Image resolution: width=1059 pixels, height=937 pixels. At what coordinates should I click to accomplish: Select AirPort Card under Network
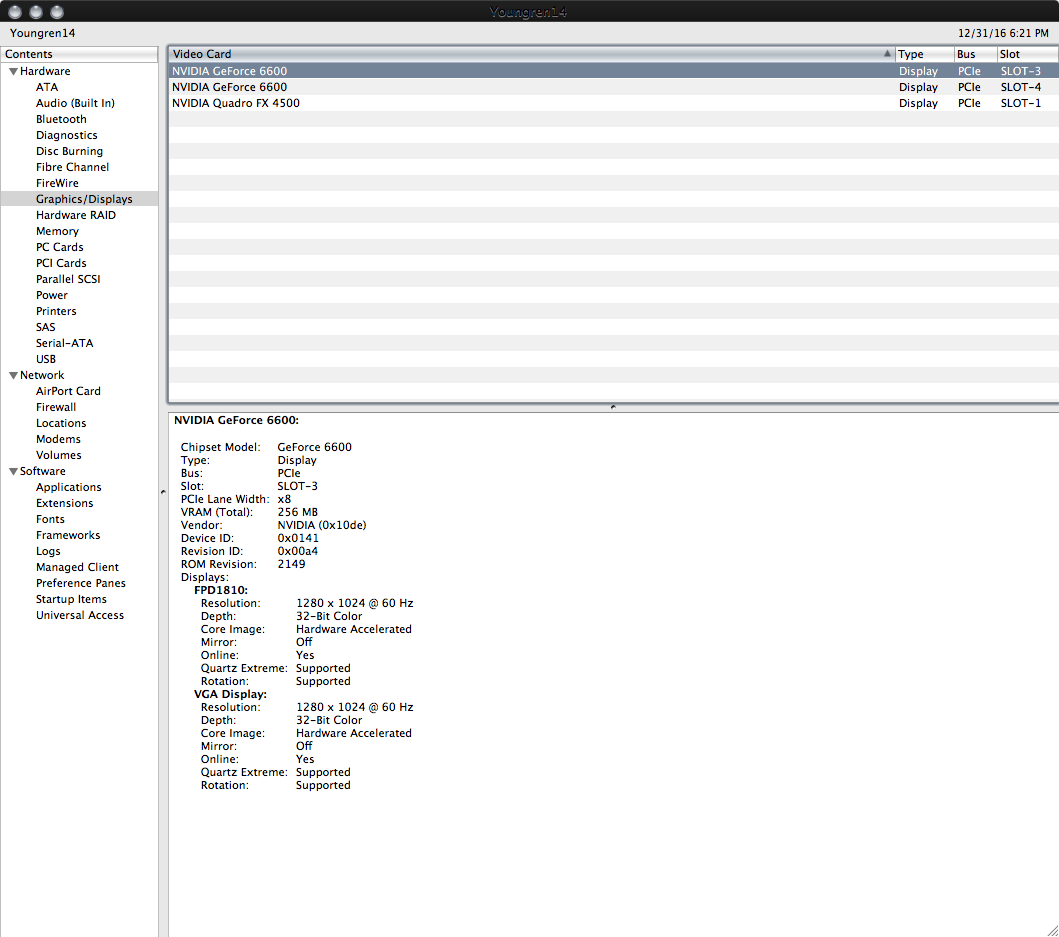[x=68, y=391]
